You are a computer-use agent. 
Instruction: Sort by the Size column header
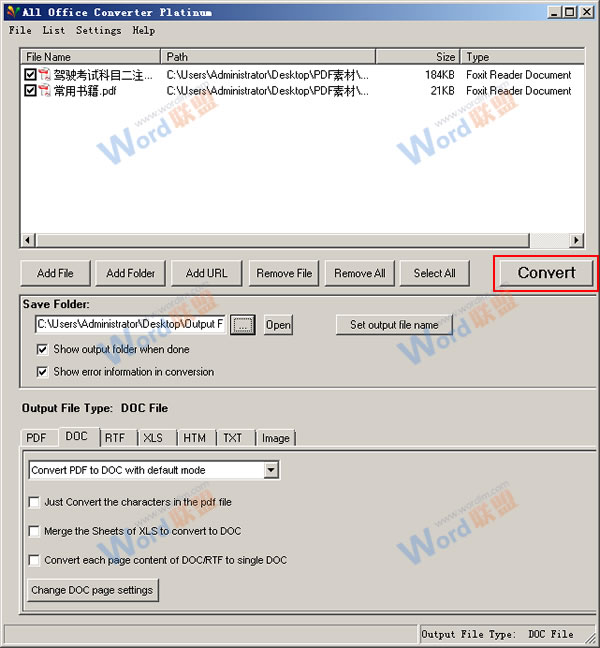(418, 57)
